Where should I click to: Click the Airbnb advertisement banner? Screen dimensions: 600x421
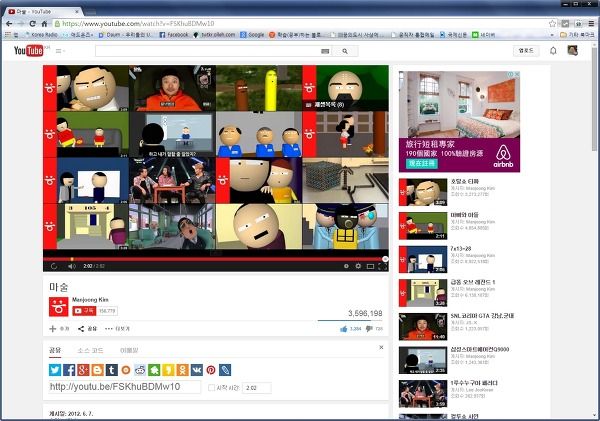click(x=459, y=122)
